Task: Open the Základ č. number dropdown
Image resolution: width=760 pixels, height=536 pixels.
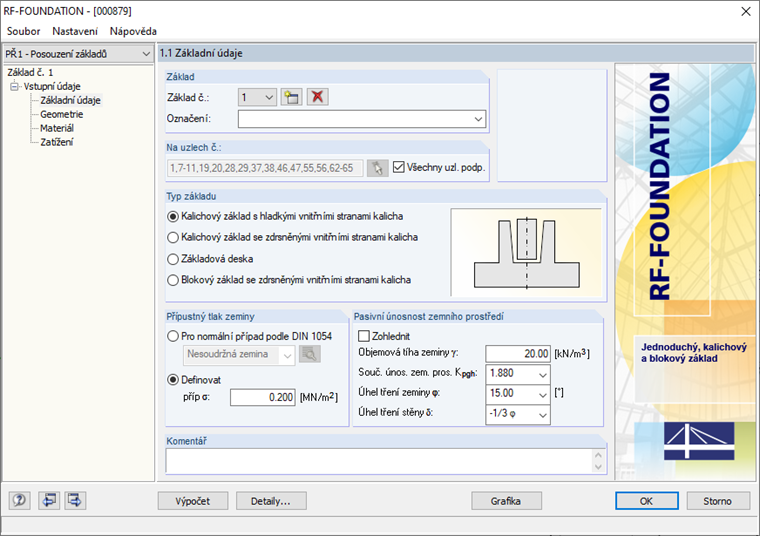Action: tap(257, 97)
